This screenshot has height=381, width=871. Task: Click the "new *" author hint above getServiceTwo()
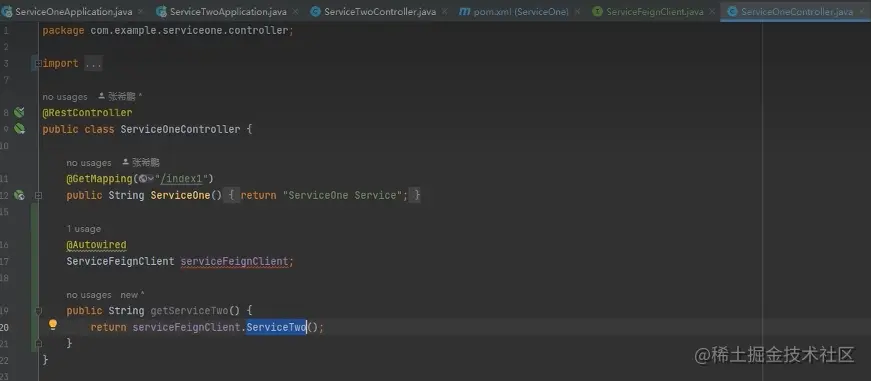click(132, 295)
